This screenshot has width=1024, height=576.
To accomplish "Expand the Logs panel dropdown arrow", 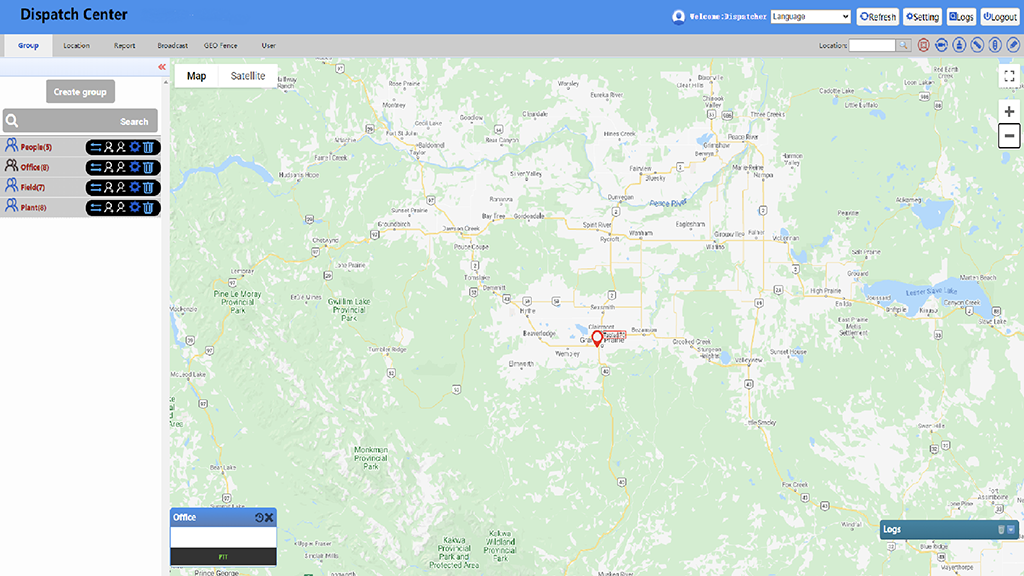I will (x=1011, y=530).
